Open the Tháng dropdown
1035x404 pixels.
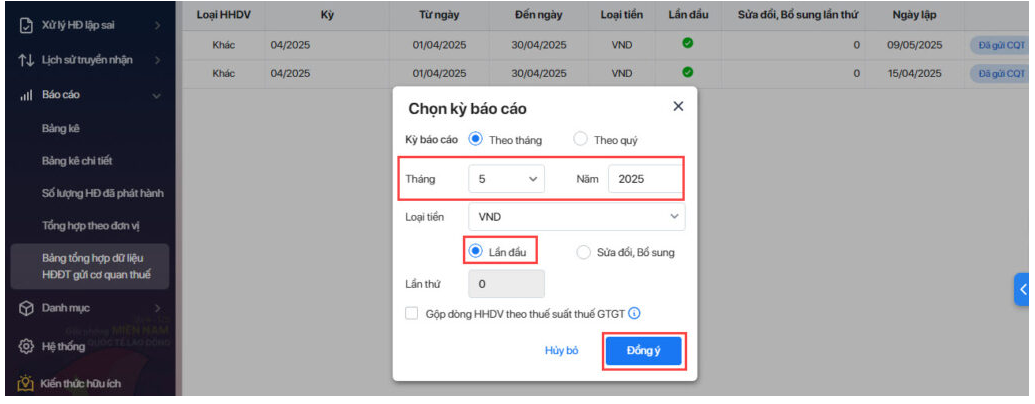pyautogui.click(x=506, y=179)
